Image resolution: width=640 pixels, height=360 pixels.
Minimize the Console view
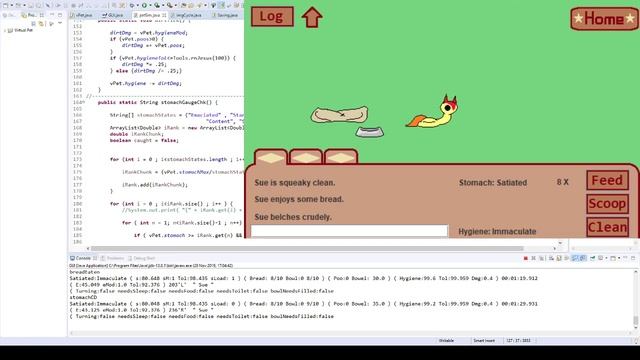coord(625,258)
